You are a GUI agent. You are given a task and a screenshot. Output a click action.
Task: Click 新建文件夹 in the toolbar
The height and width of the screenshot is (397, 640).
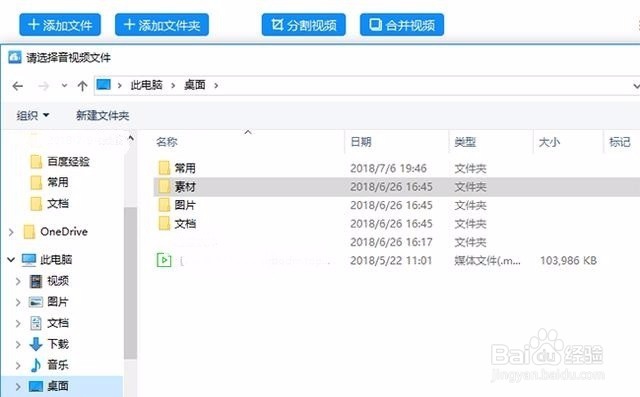102,115
